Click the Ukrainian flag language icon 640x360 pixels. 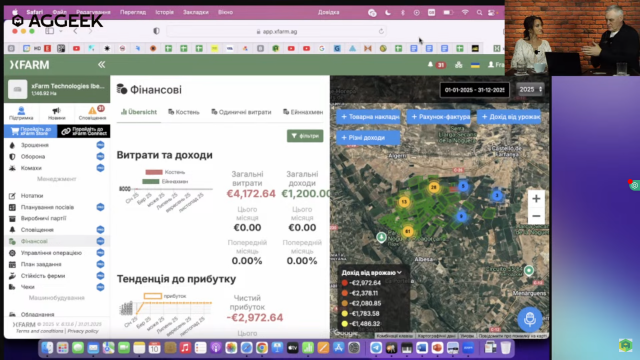pyautogui.click(x=475, y=65)
